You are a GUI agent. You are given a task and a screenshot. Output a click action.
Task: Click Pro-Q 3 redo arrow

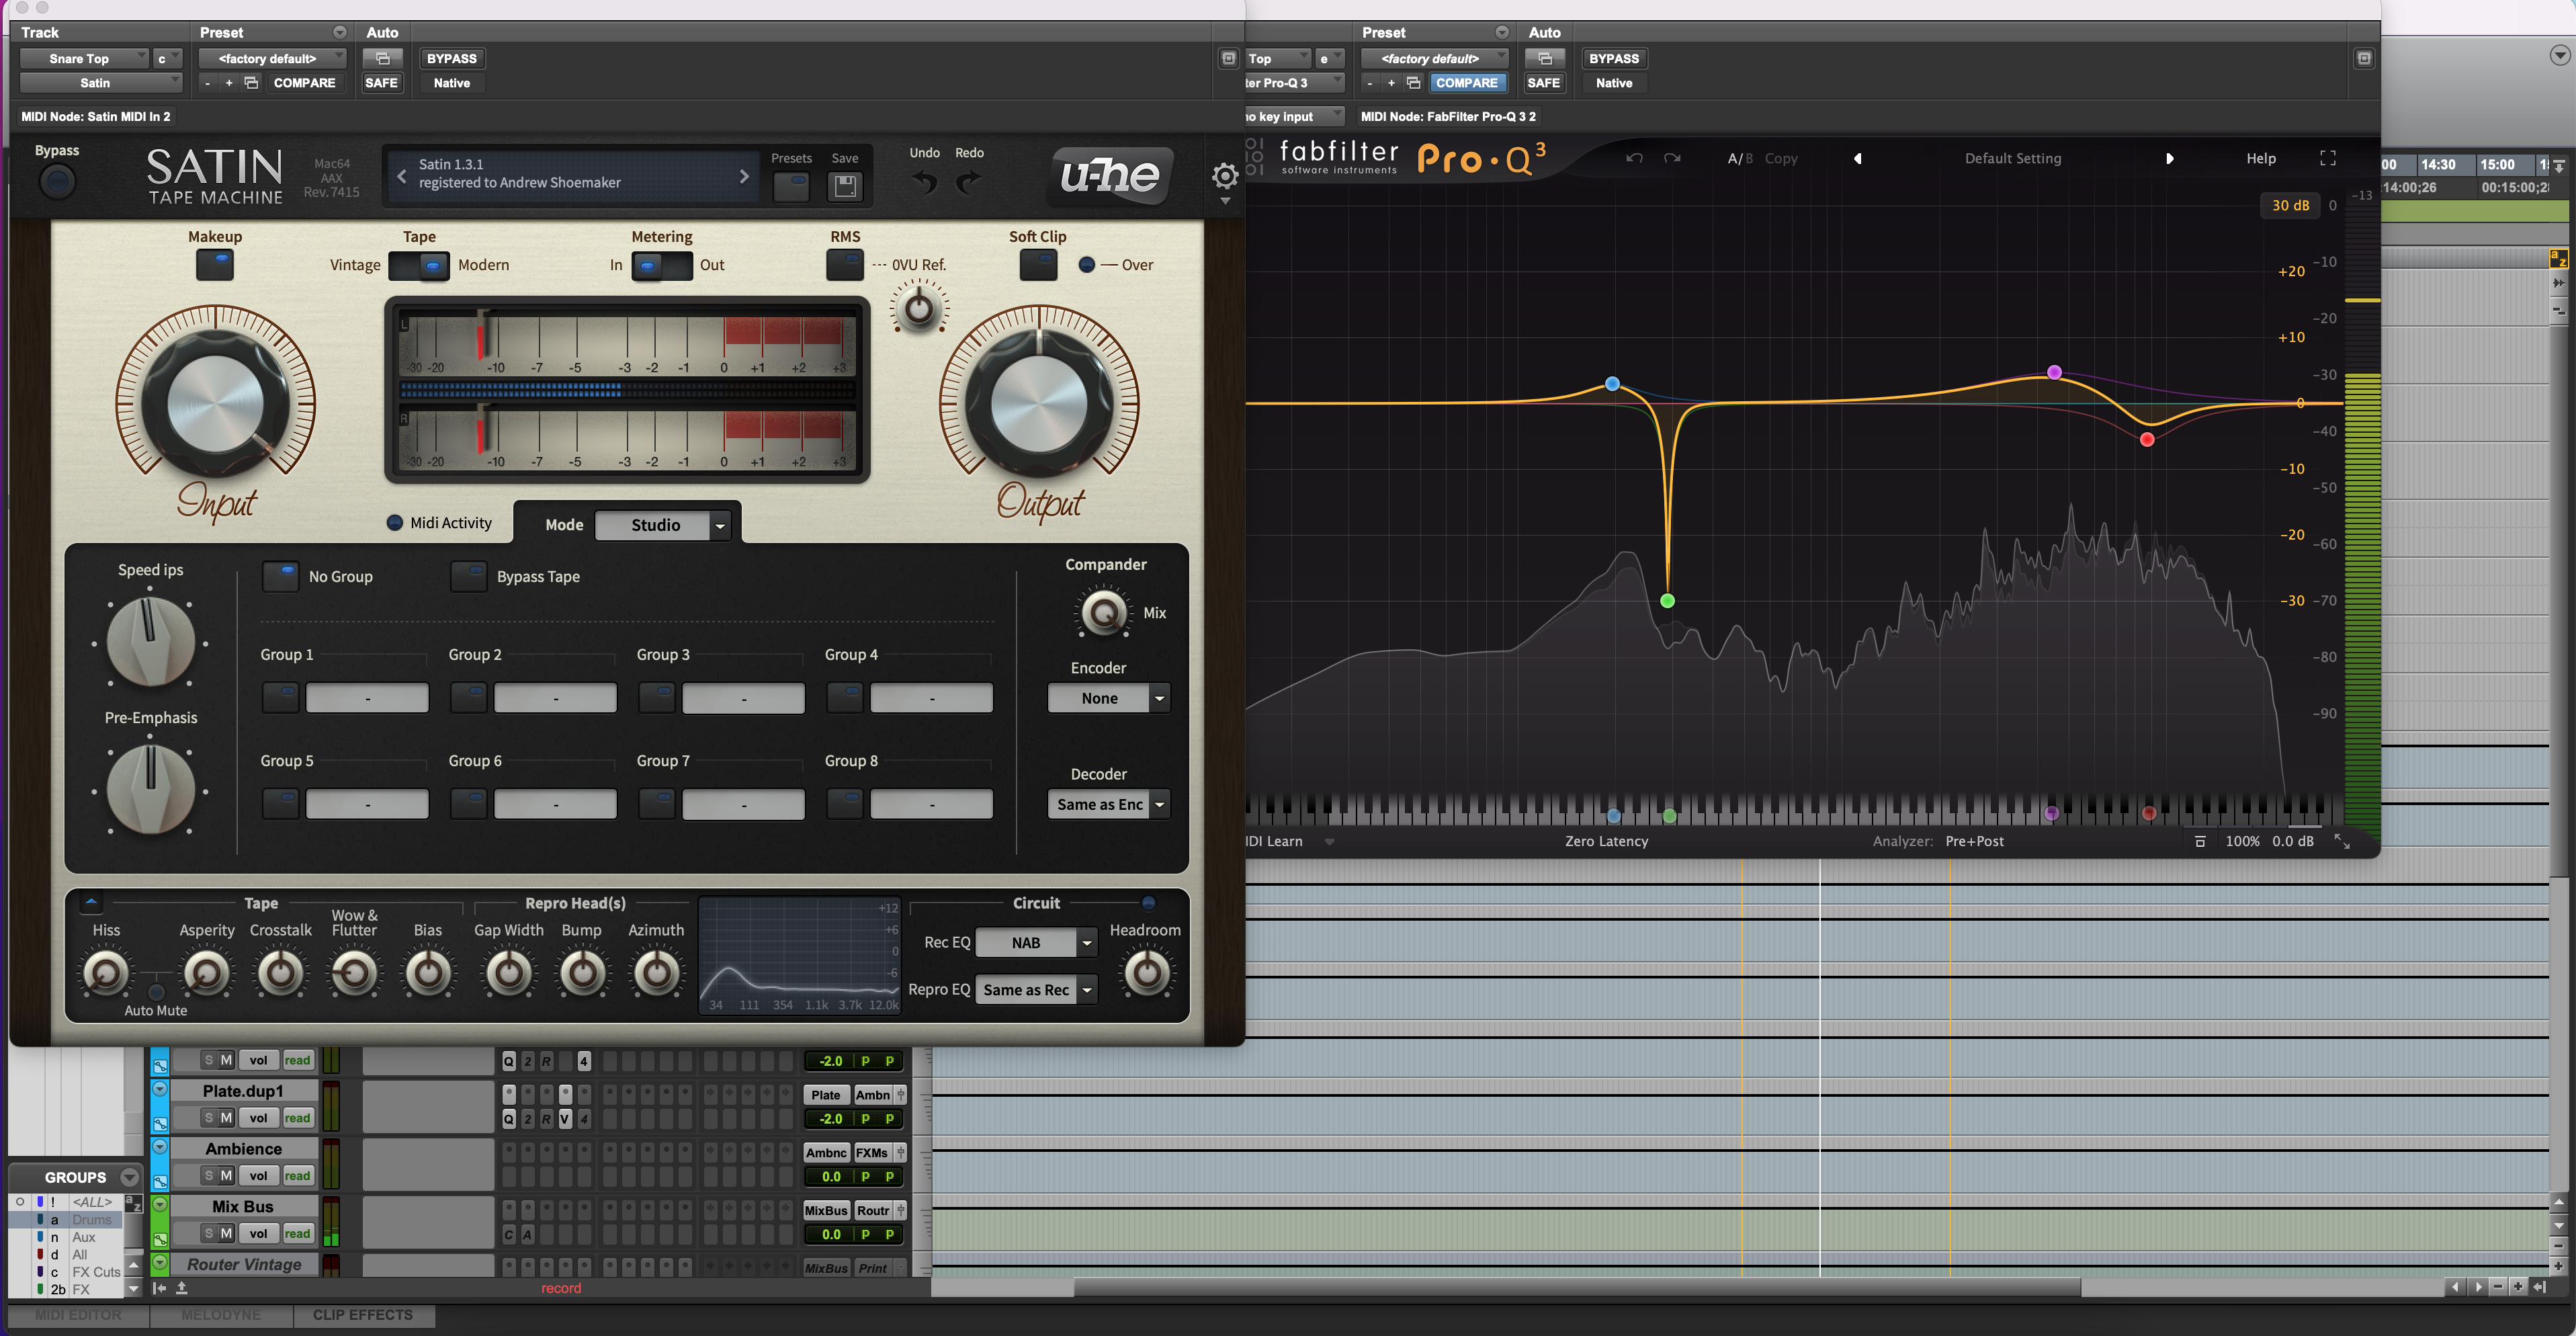tap(1672, 158)
